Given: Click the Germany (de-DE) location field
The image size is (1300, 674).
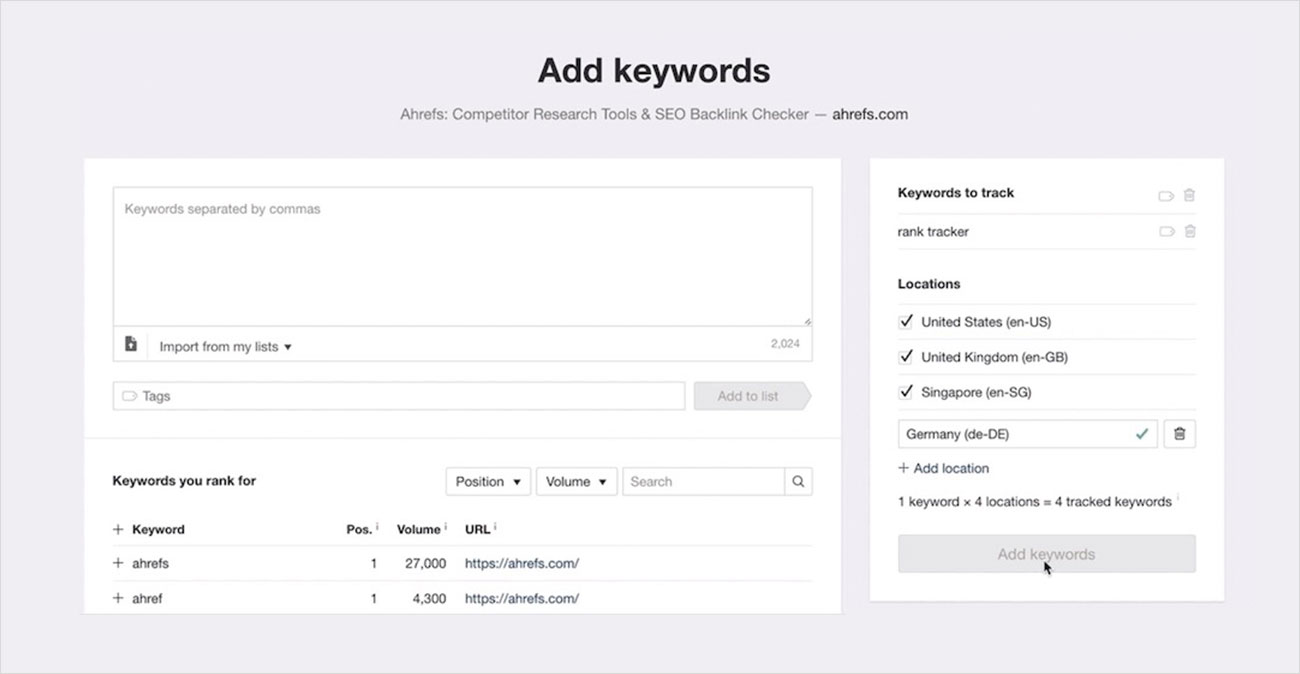Looking at the screenshot, I should tap(1028, 434).
